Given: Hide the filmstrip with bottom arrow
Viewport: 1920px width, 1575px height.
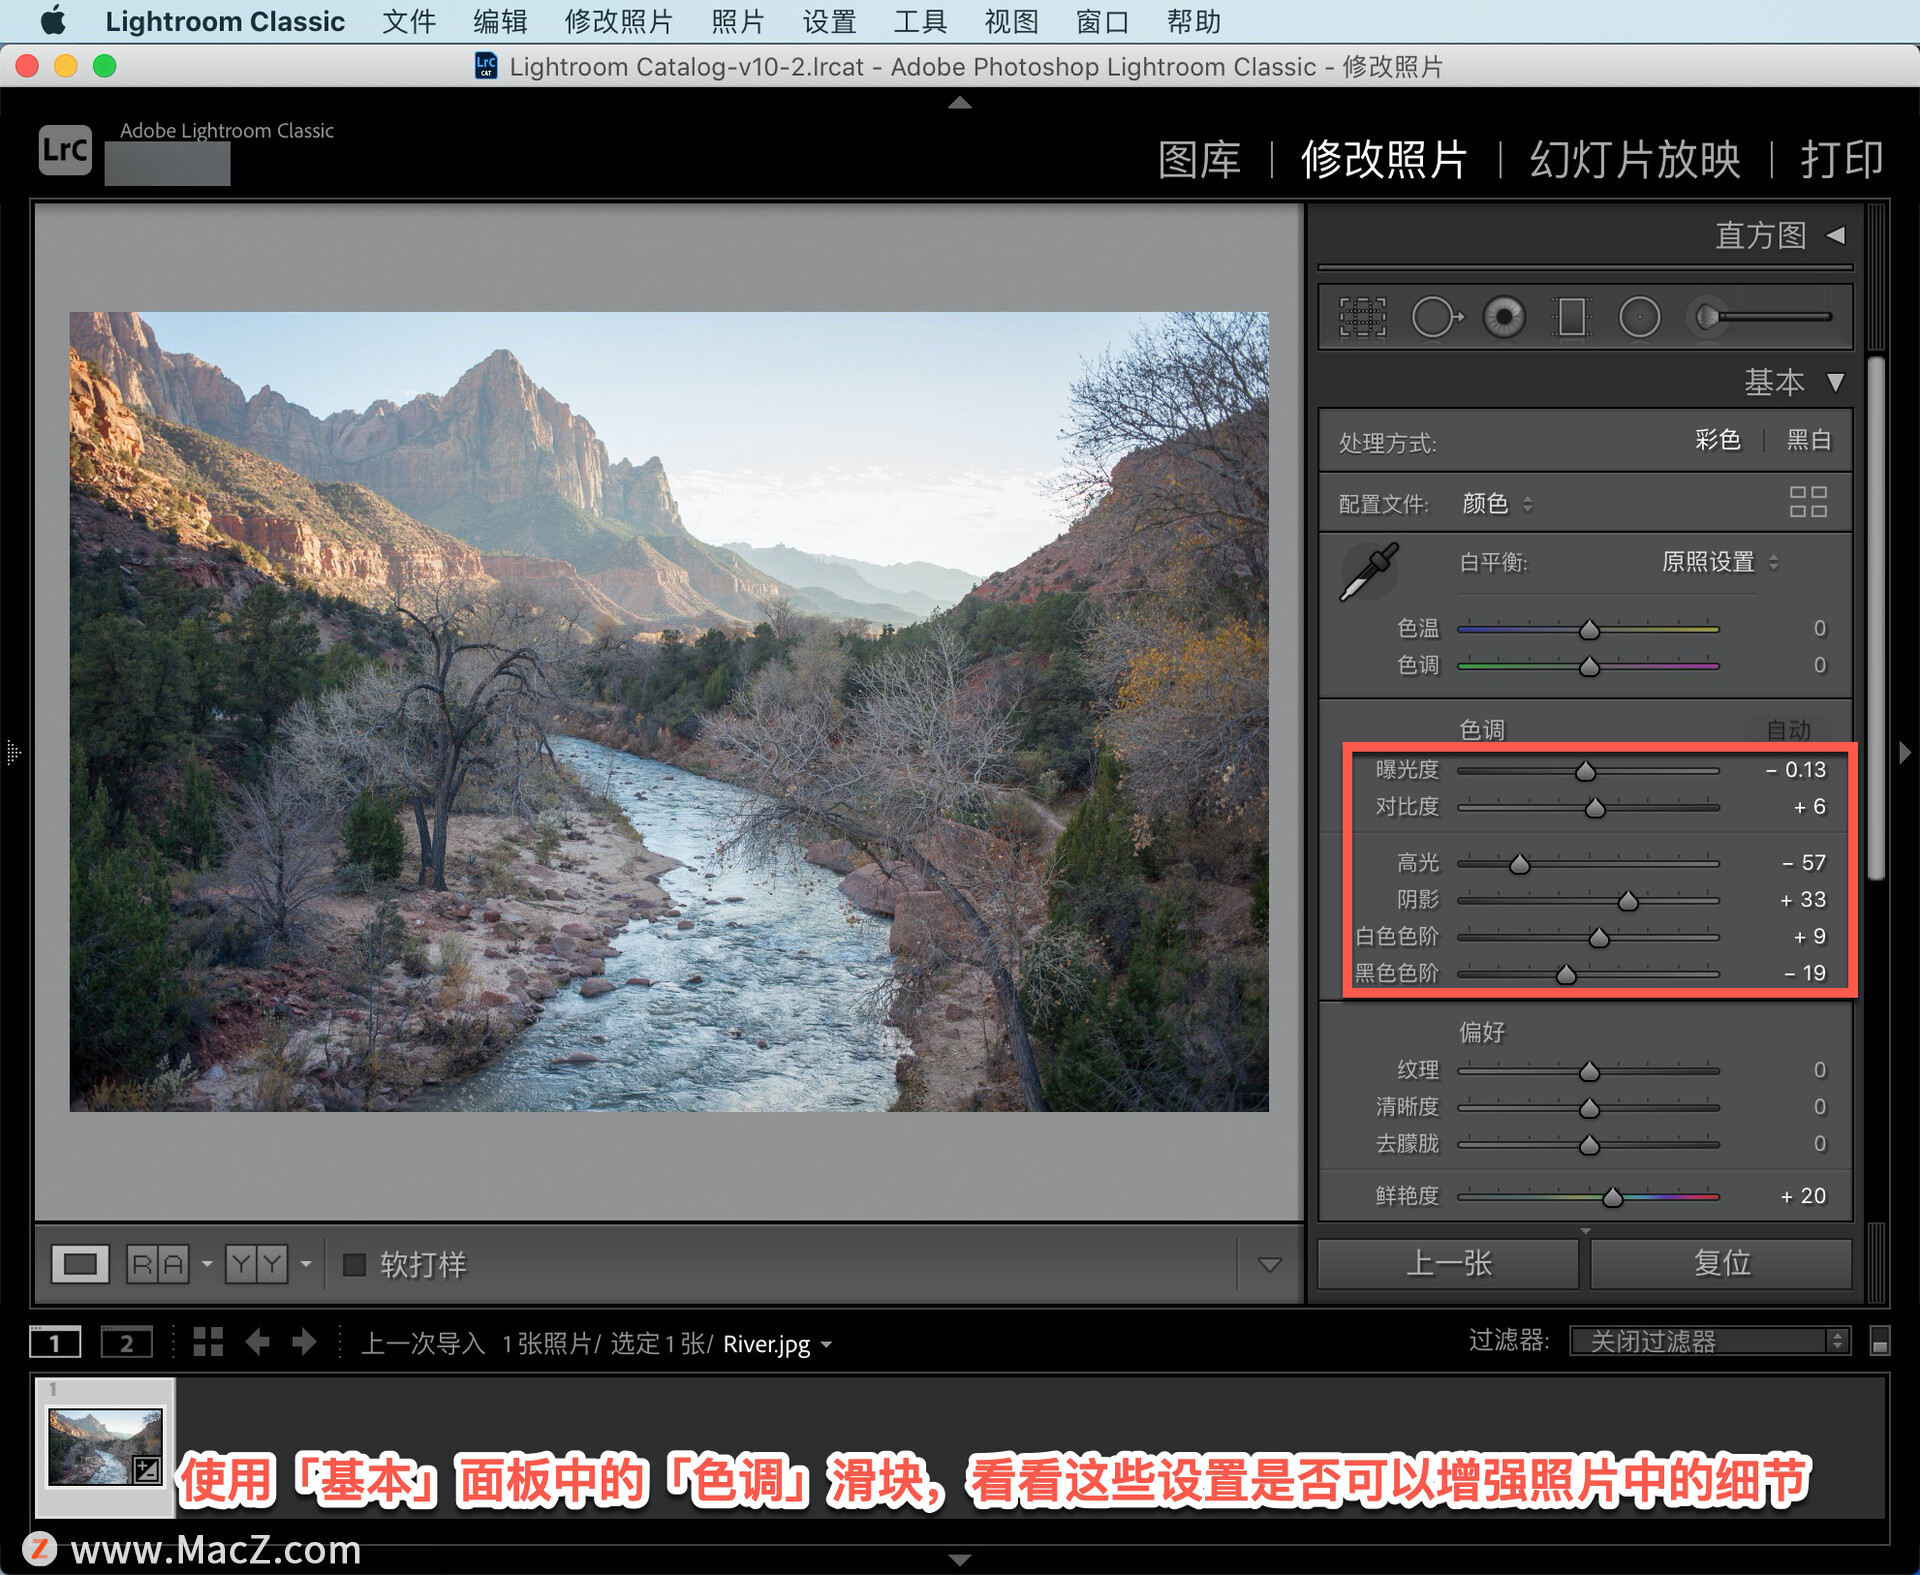Looking at the screenshot, I should pos(960,1559).
